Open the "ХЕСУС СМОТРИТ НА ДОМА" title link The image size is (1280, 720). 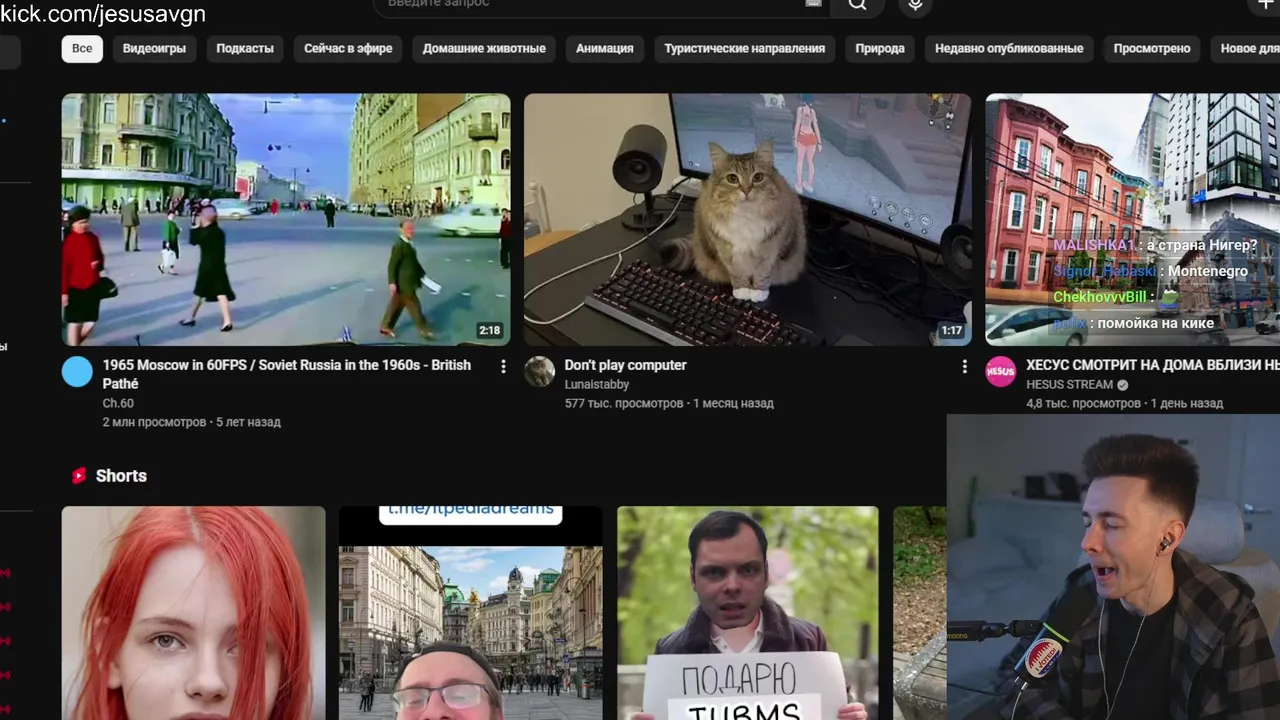(x=1152, y=365)
